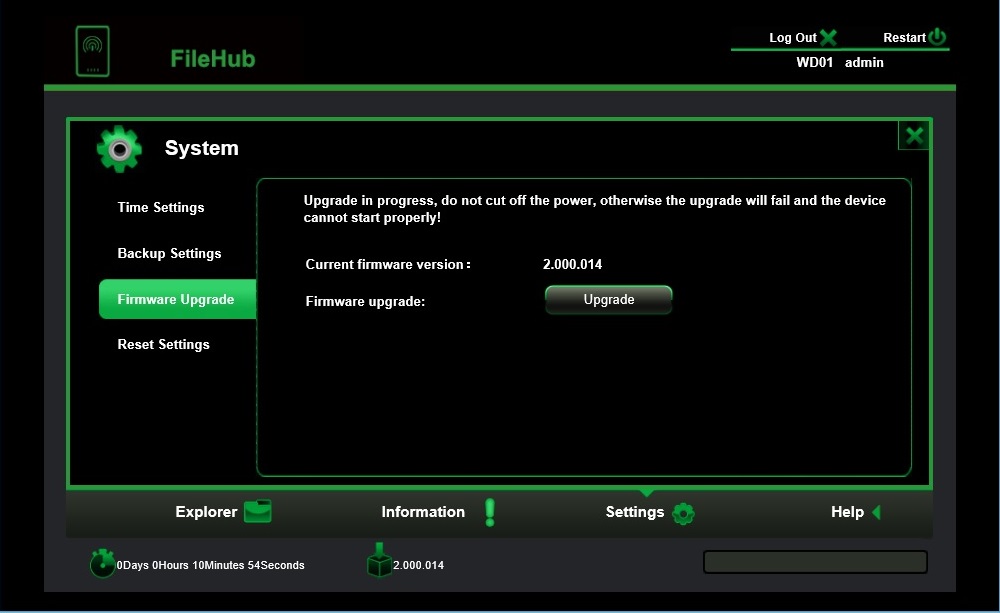Click the FileHub title text

pyautogui.click(x=213, y=59)
